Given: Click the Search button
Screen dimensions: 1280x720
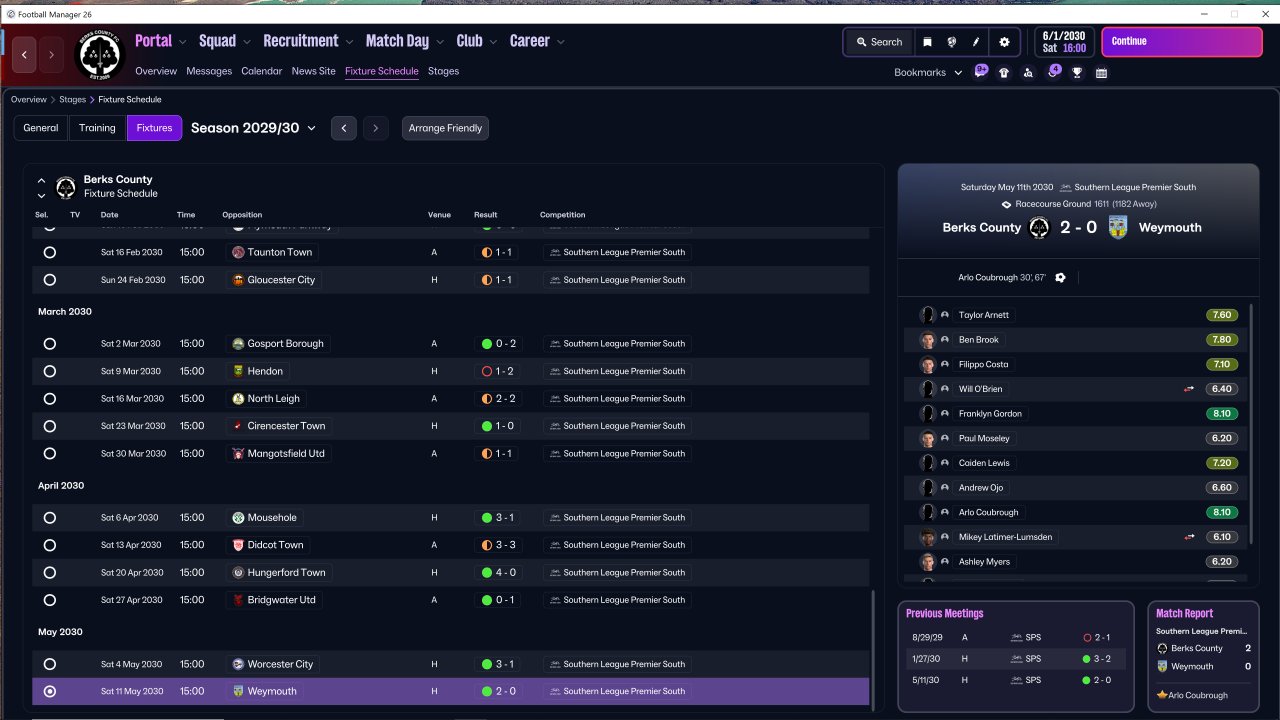Looking at the screenshot, I should click(x=879, y=42).
